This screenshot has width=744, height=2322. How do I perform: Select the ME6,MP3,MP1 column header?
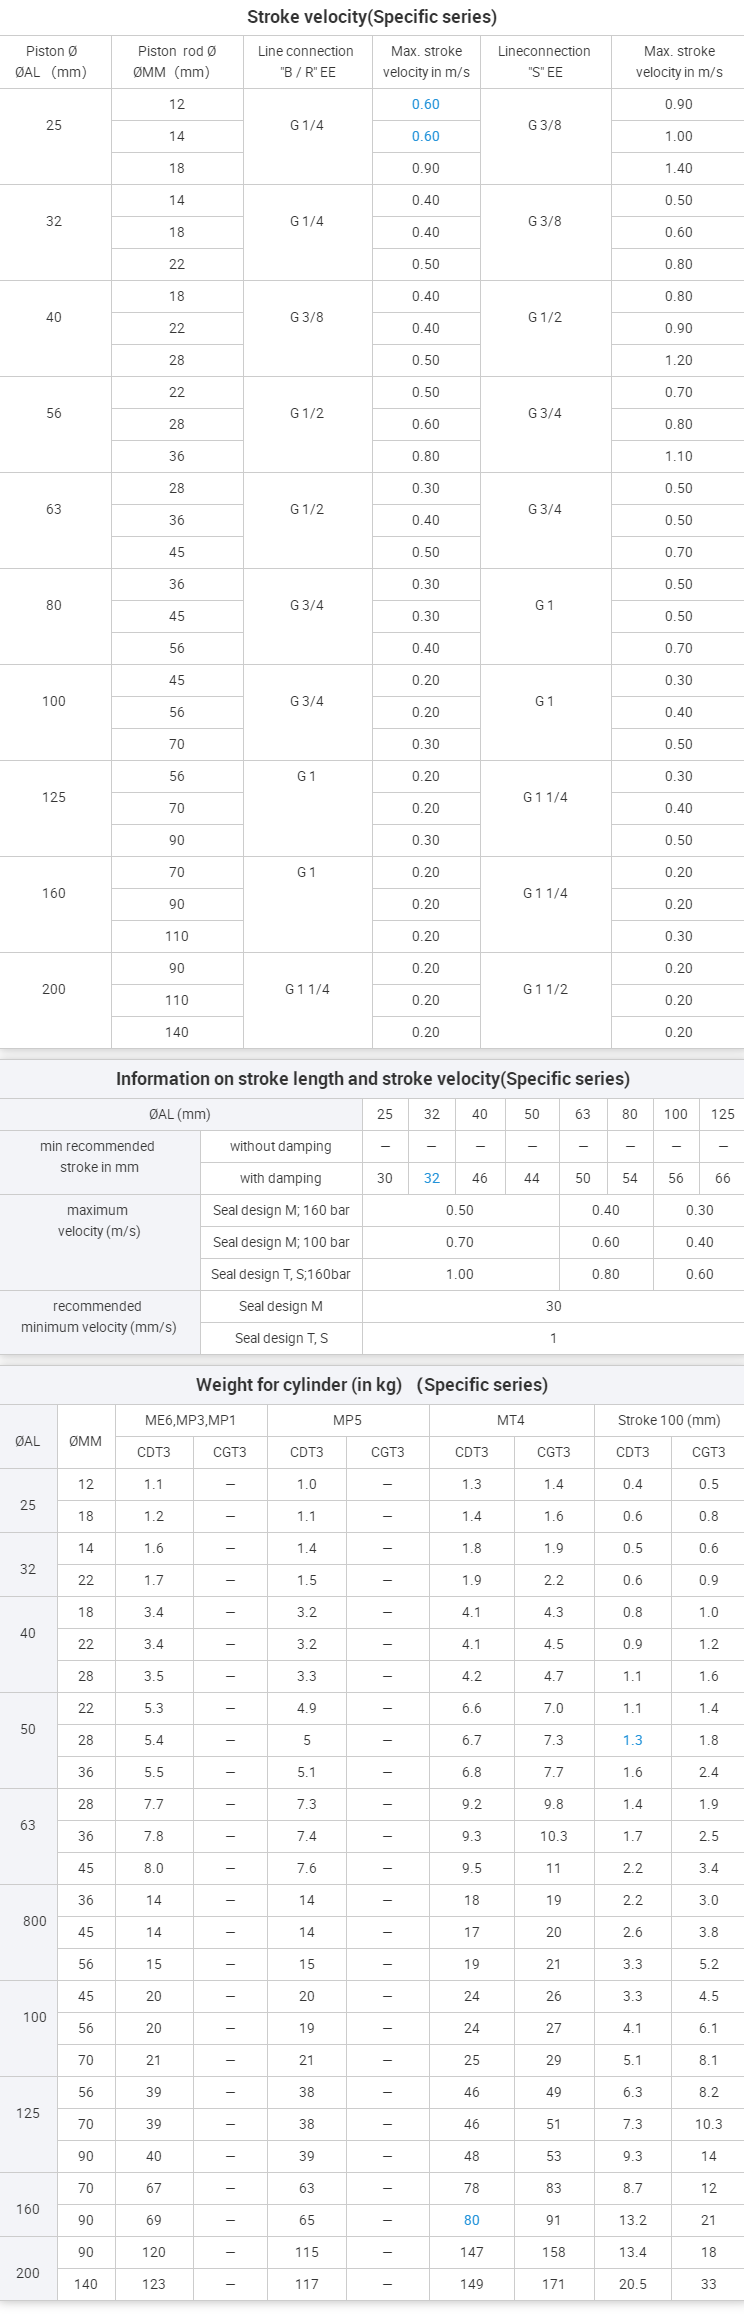point(190,1420)
